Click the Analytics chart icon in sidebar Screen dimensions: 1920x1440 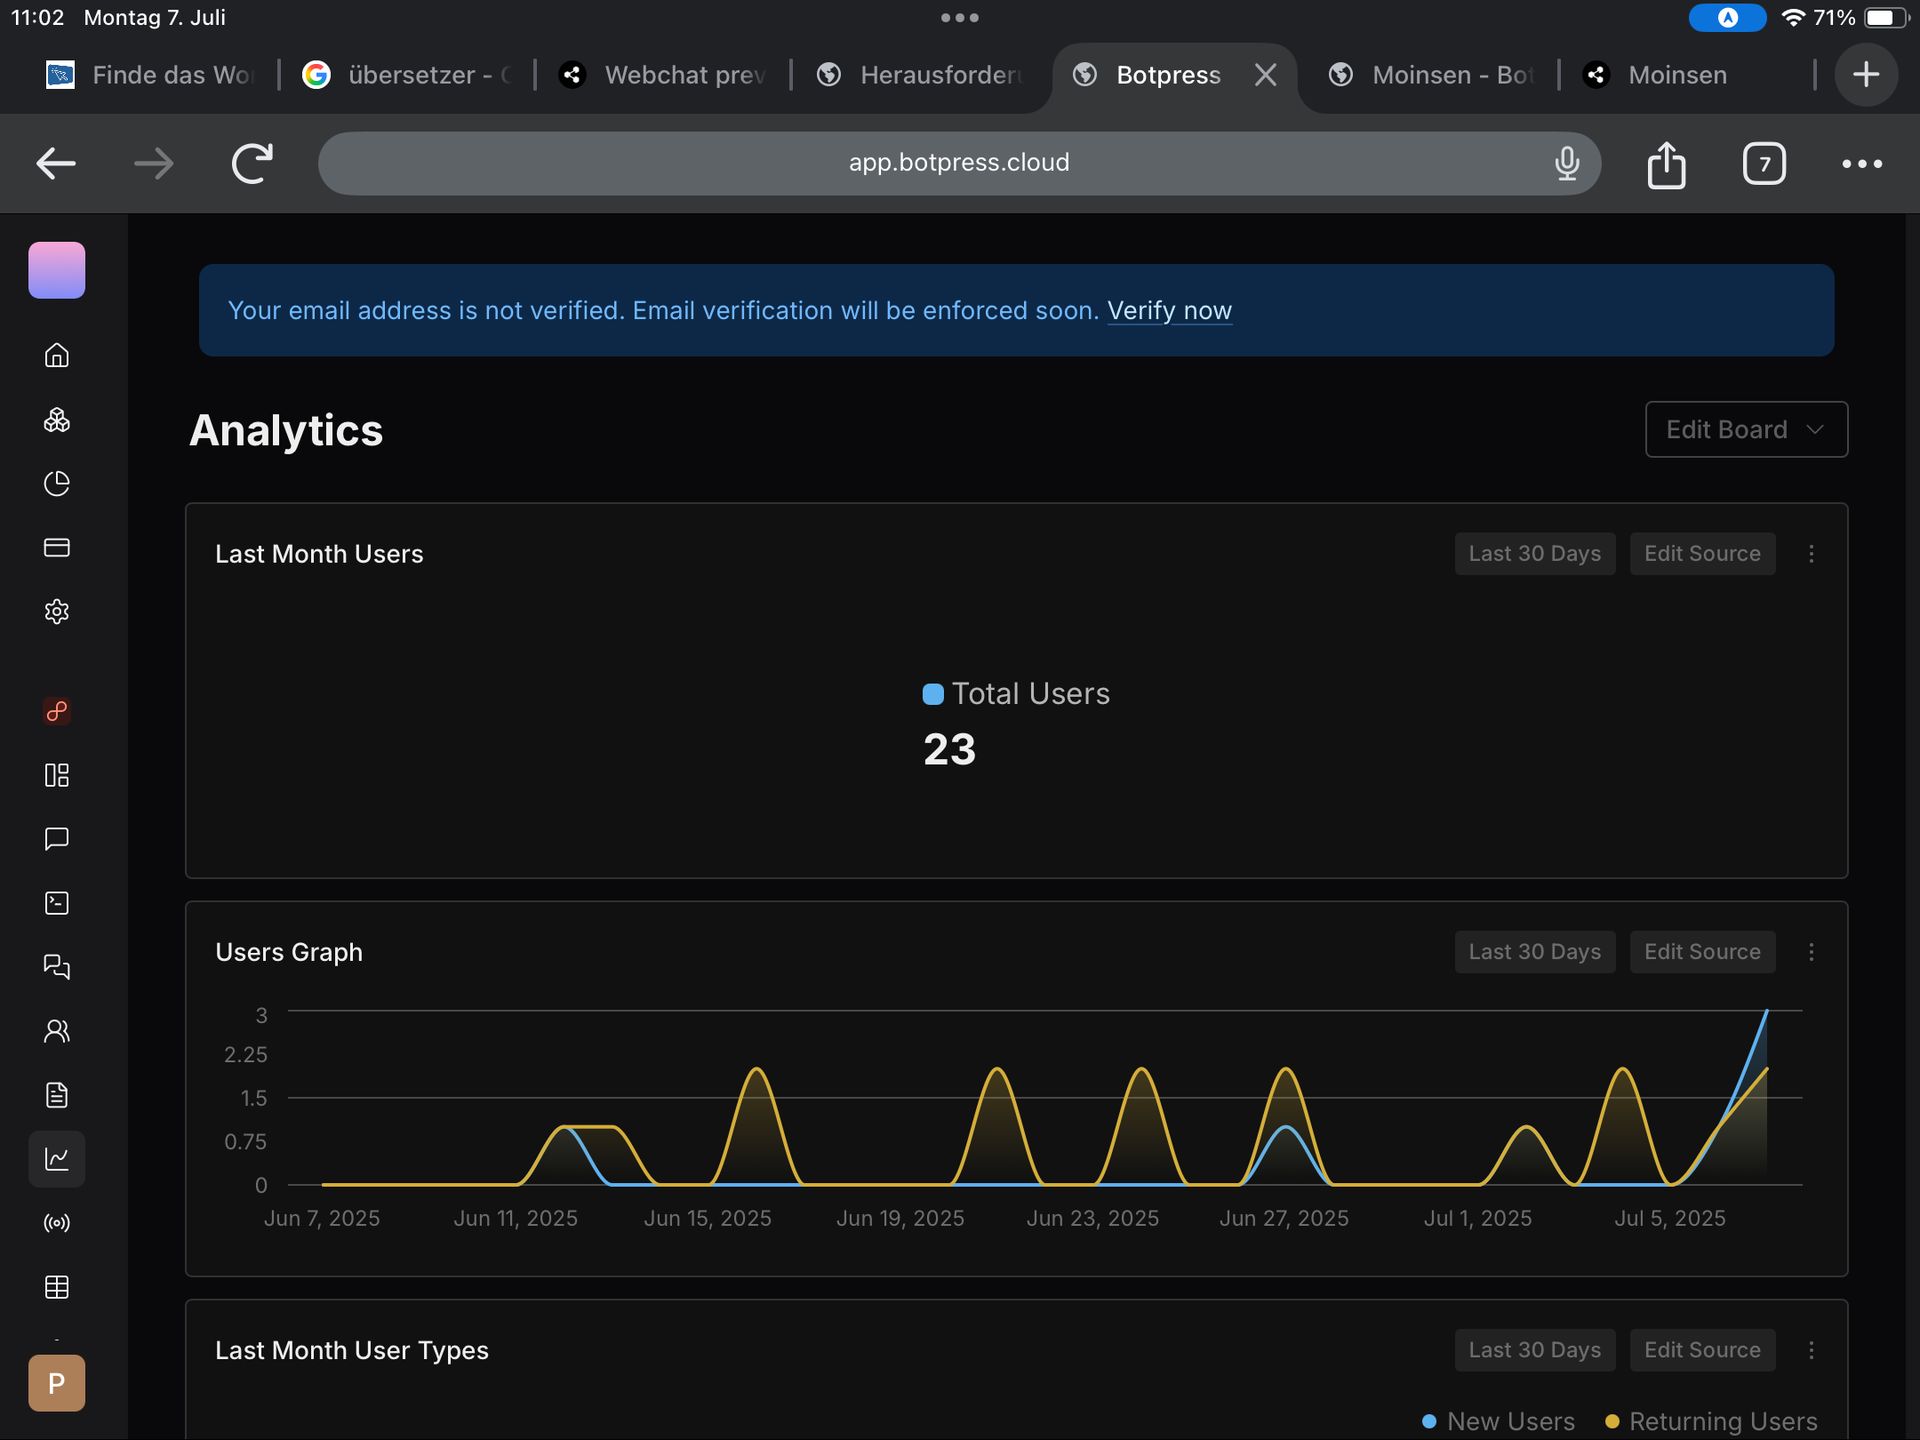coord(57,1159)
